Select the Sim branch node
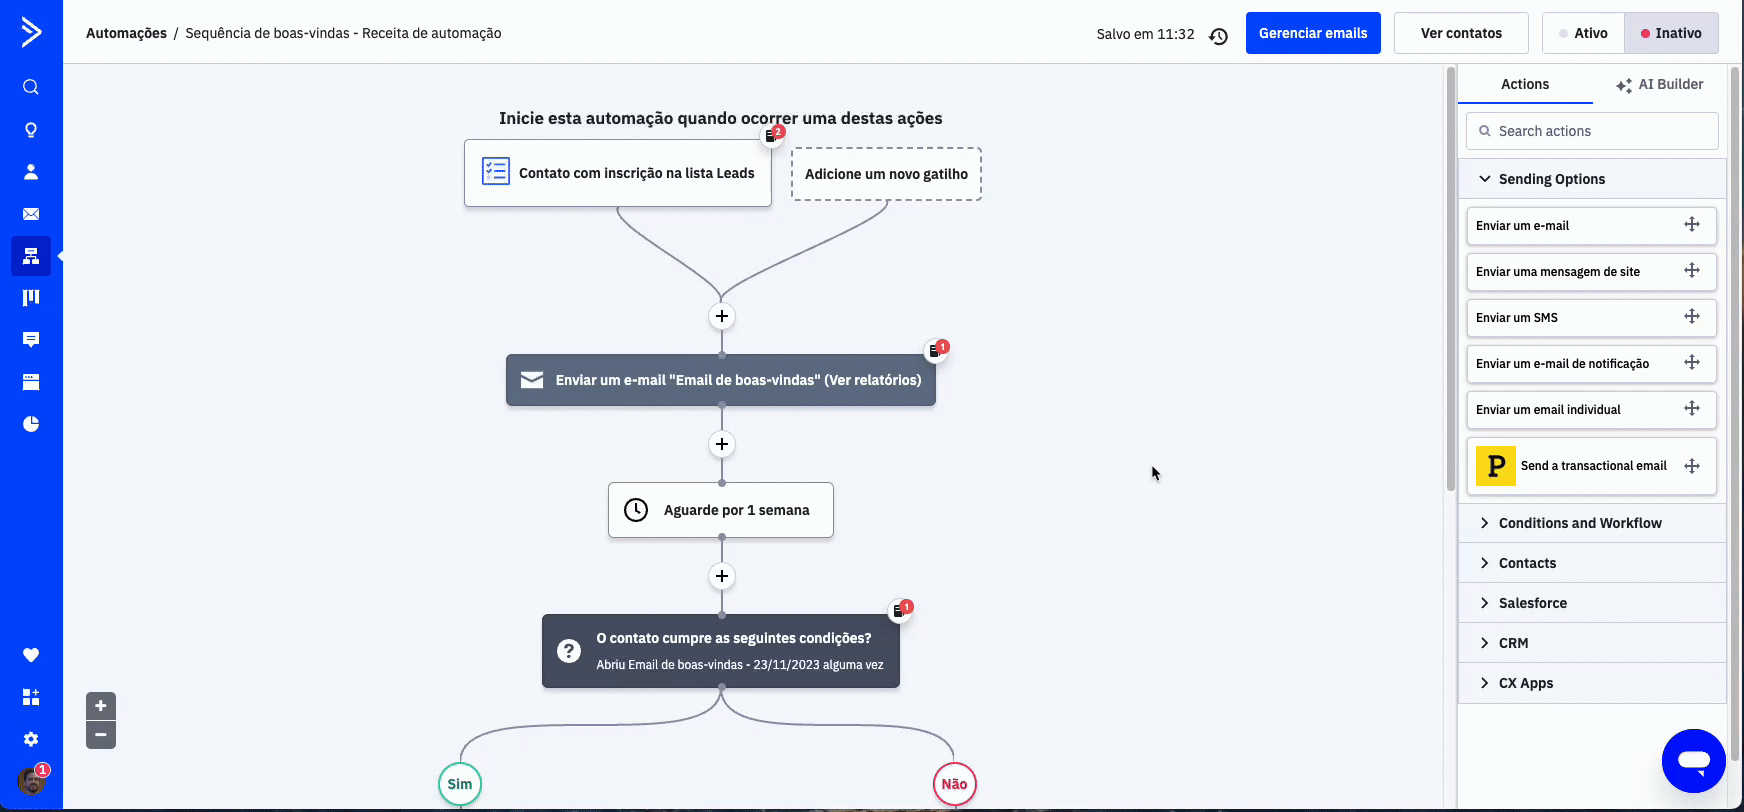This screenshot has height=812, width=1744. 460,784
